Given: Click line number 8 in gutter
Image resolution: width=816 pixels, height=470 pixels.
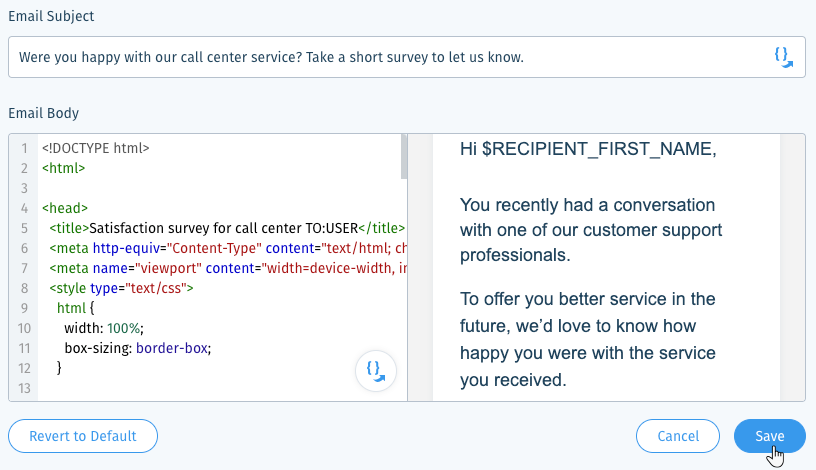Looking at the screenshot, I should (x=24, y=288).
